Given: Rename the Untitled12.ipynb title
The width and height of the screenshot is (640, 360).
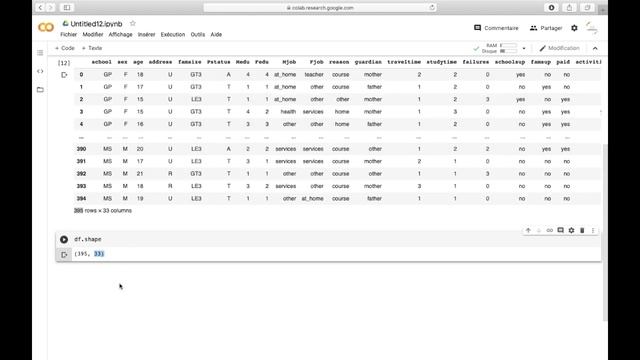Looking at the screenshot, I should click(96, 24).
